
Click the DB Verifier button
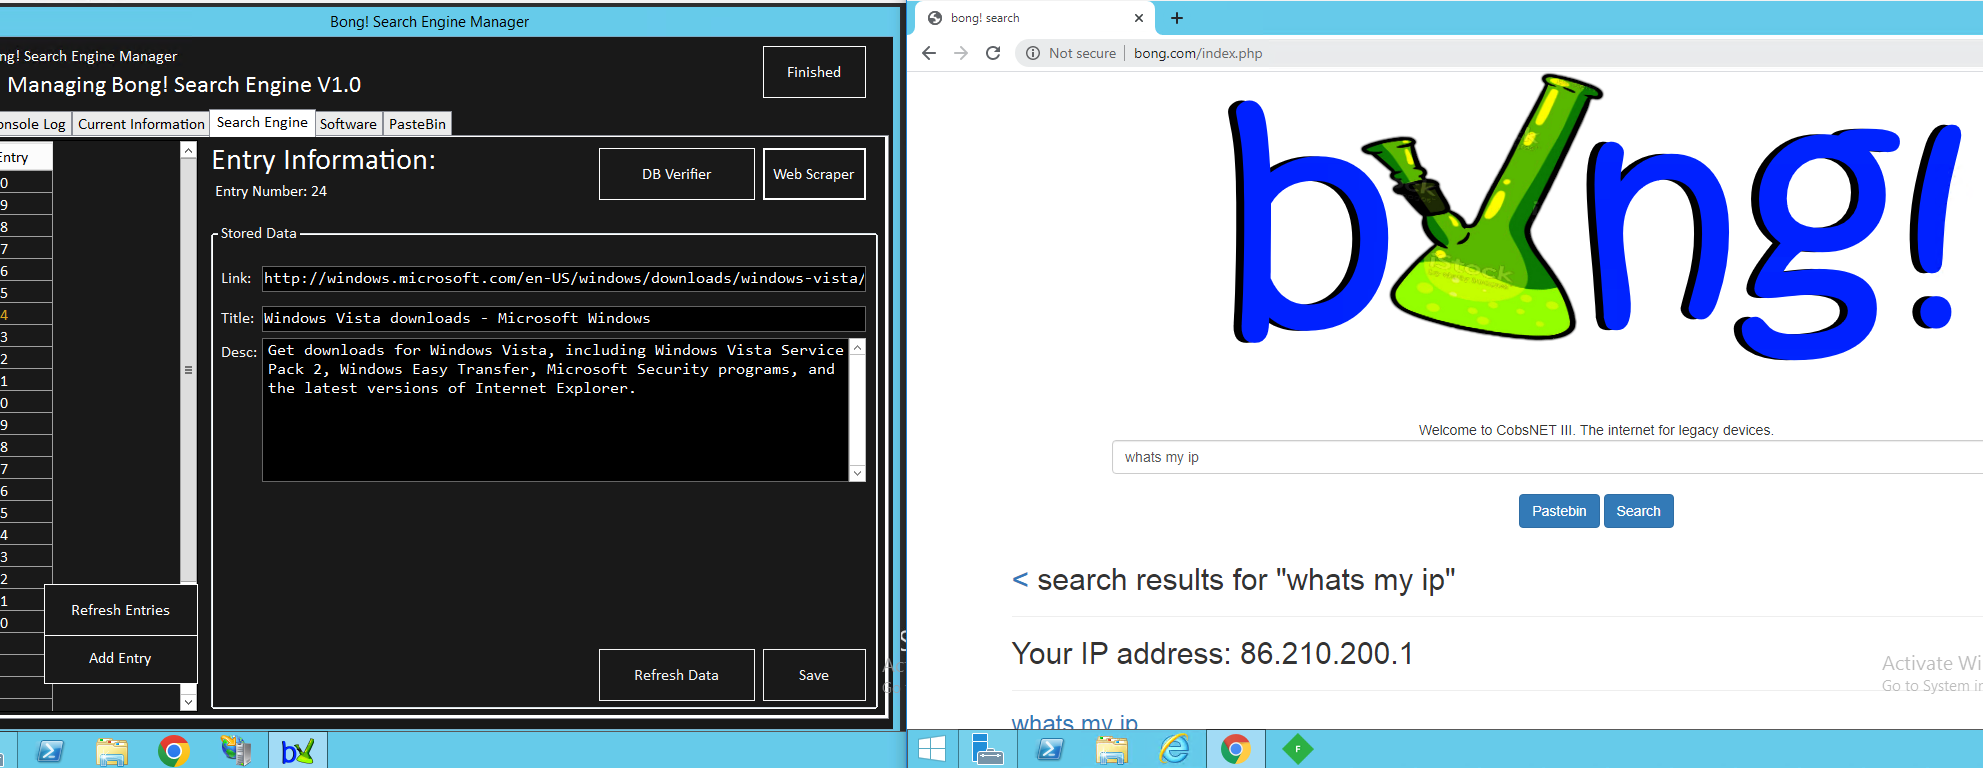point(676,174)
